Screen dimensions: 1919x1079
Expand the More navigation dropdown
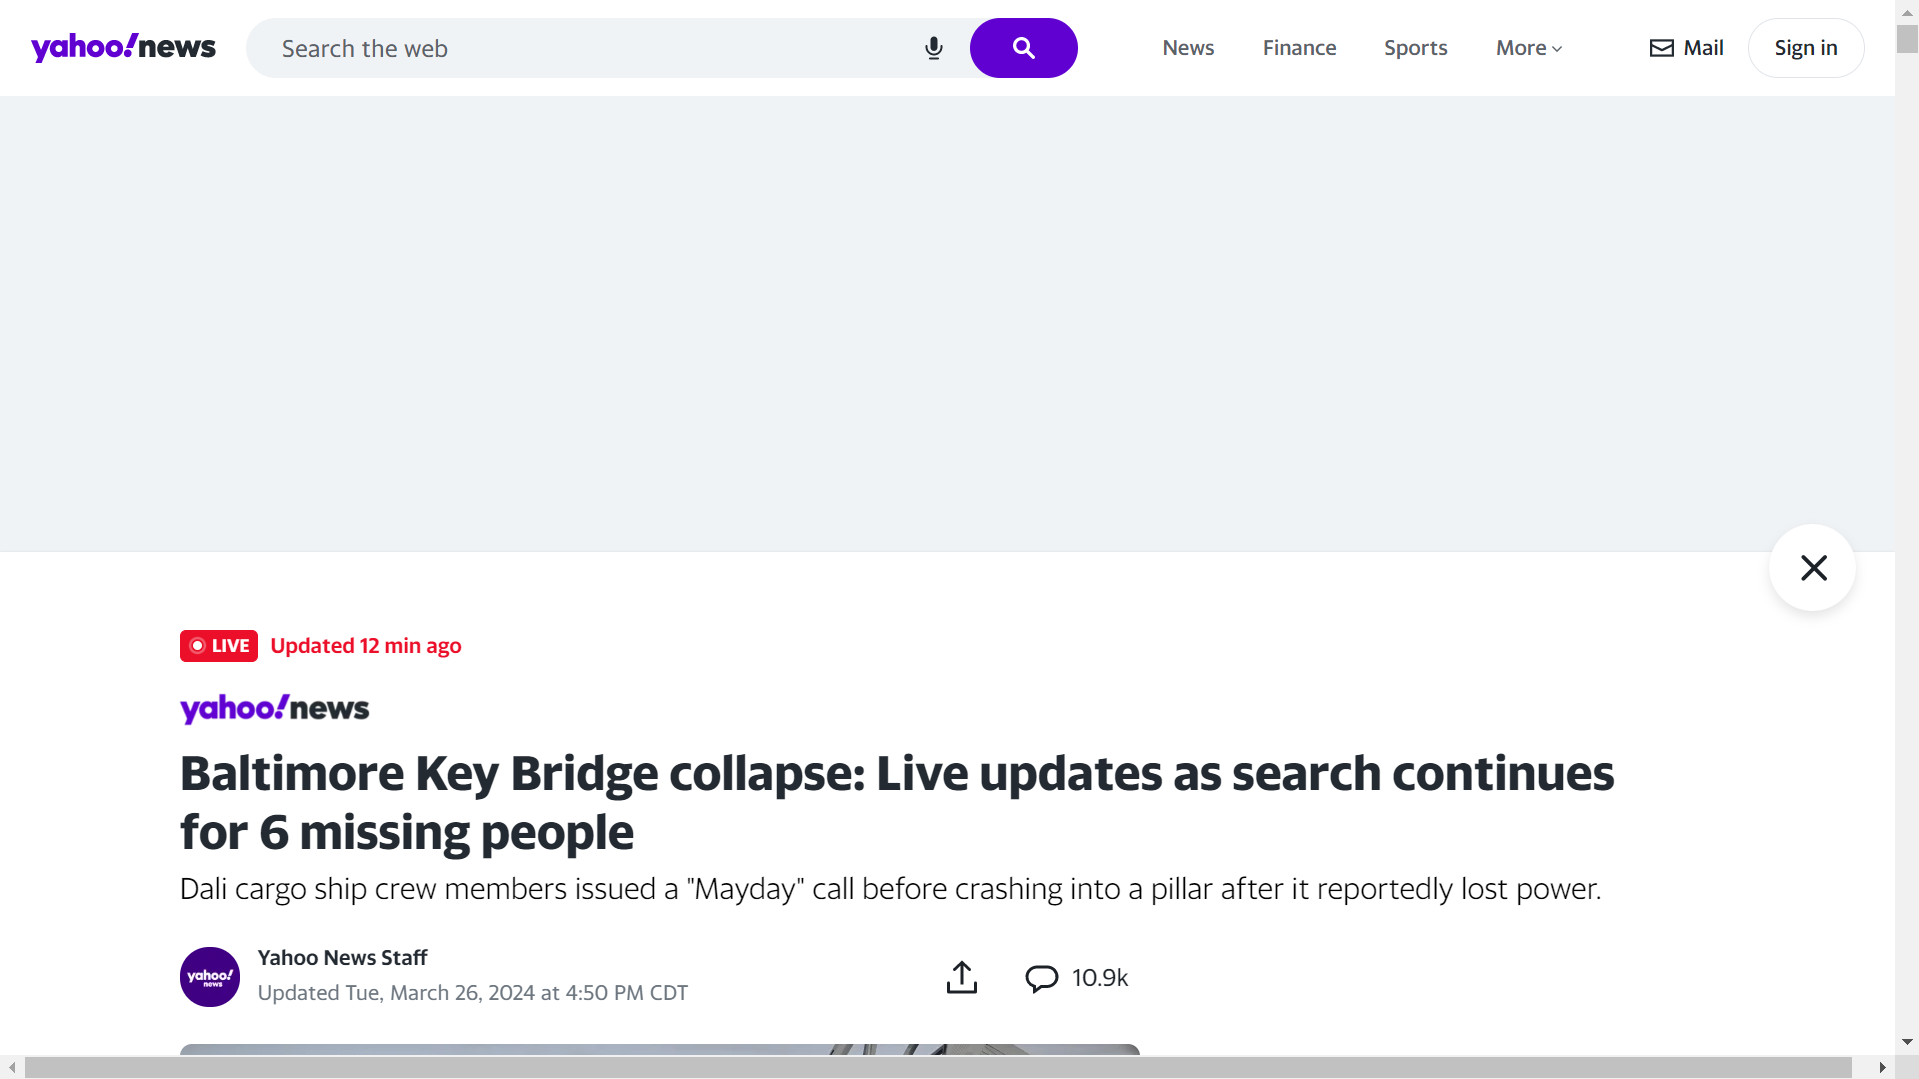pyautogui.click(x=1528, y=48)
